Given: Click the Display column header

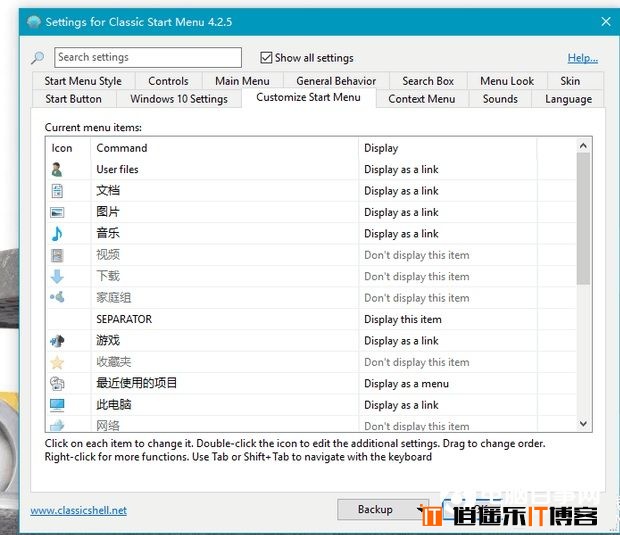Looking at the screenshot, I should [x=448, y=148].
